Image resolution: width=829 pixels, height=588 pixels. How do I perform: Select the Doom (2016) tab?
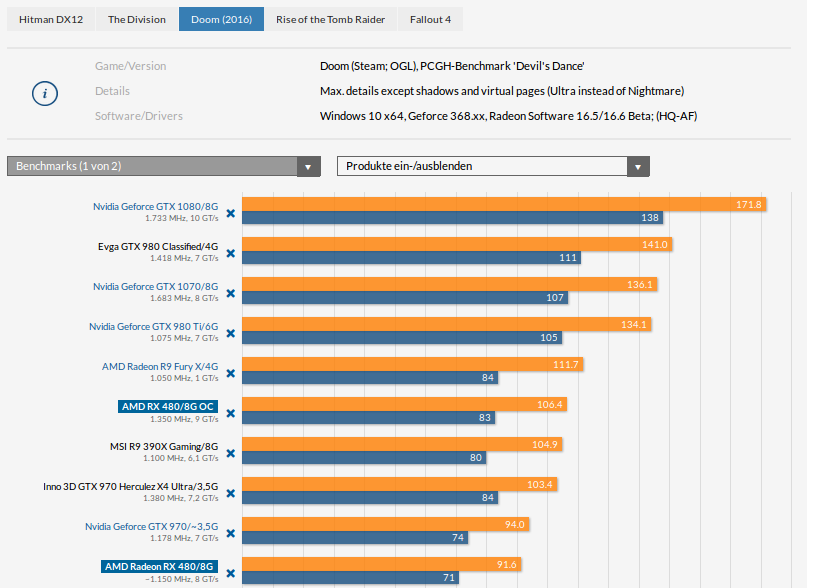click(222, 20)
